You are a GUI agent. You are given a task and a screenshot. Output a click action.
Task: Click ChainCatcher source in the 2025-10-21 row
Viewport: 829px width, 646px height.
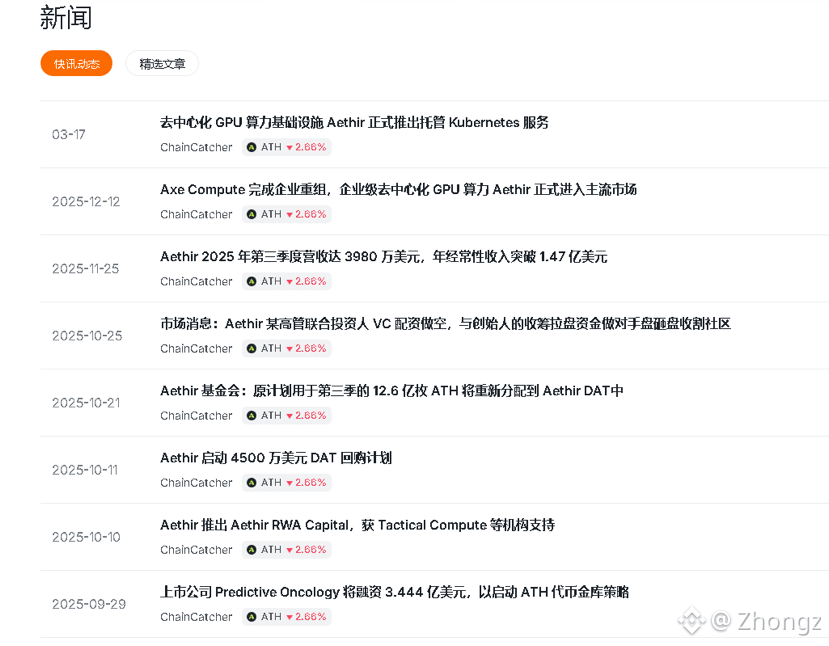[196, 416]
